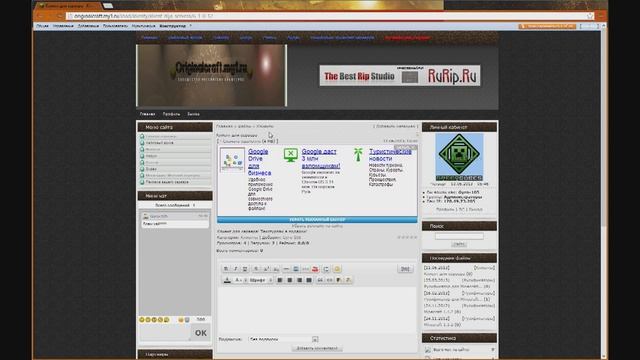Center-align the comment text

point(289,280)
